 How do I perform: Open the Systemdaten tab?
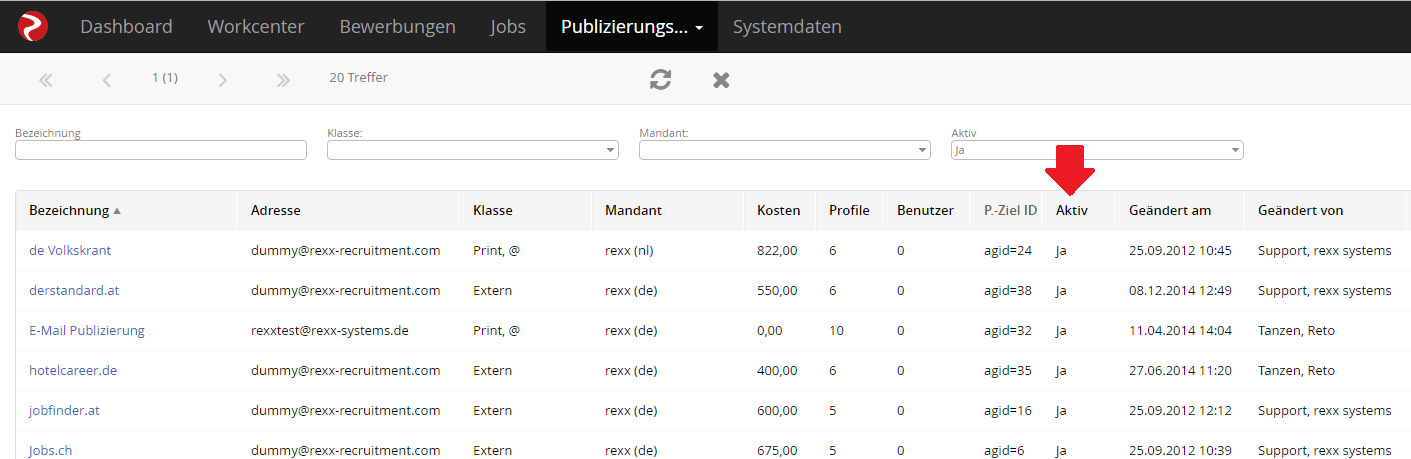[x=787, y=26]
